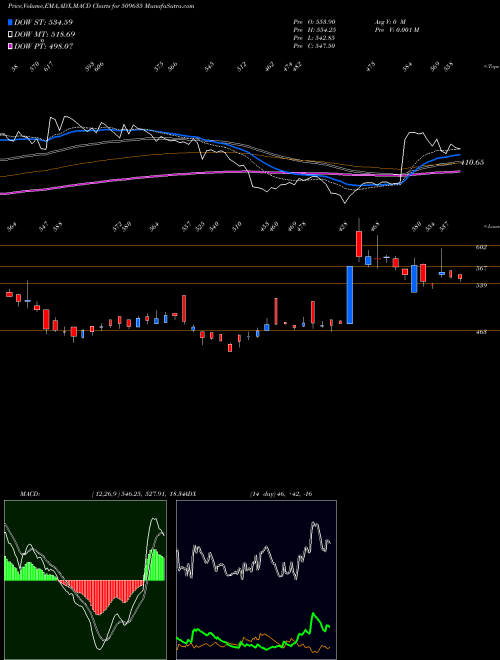Open the ADX indicator chart panel
The image size is (500, 660).
(x=256, y=580)
